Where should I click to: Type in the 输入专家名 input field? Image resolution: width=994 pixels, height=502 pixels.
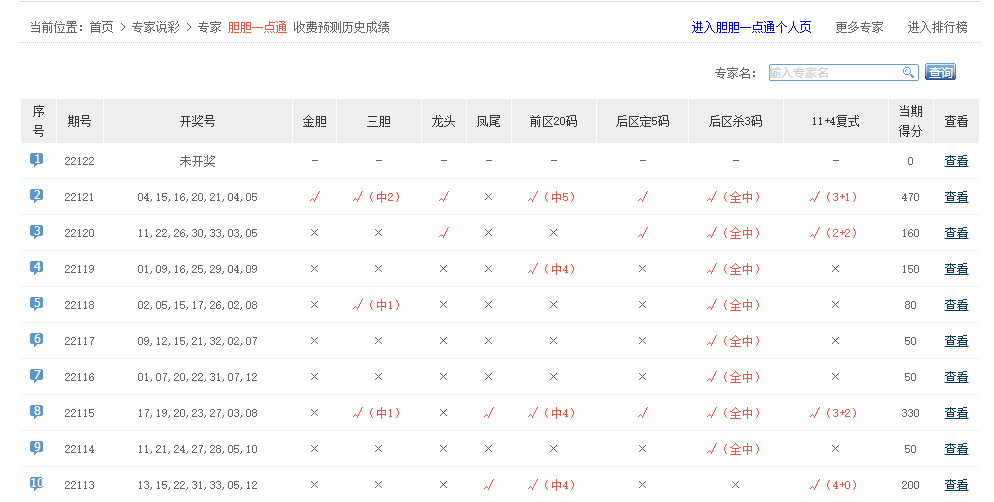834,72
